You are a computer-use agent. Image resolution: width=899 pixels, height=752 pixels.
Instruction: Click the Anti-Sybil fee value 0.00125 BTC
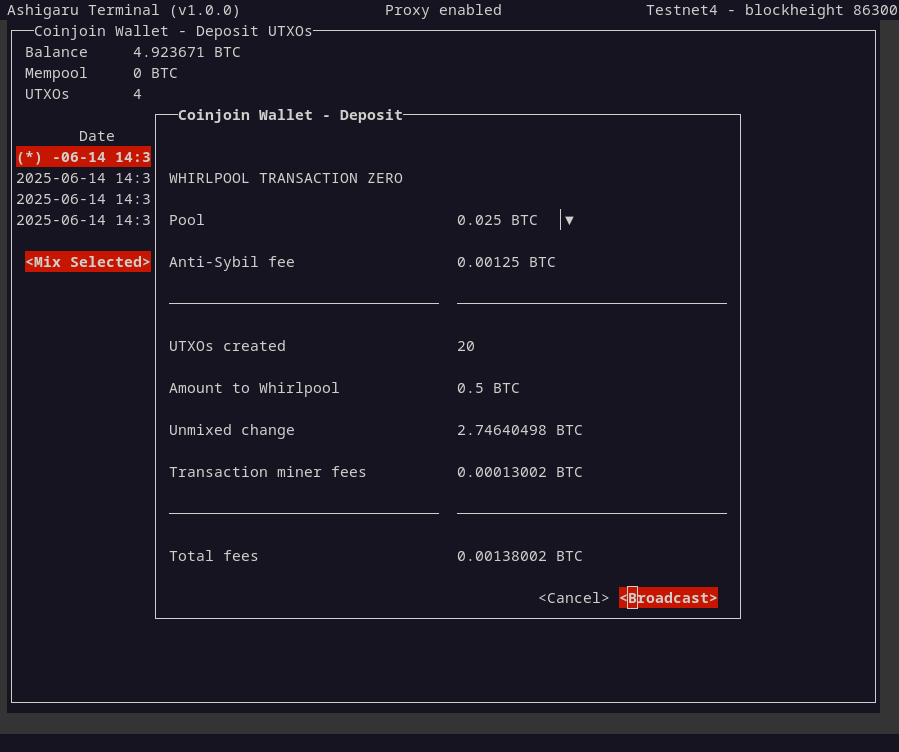506,262
